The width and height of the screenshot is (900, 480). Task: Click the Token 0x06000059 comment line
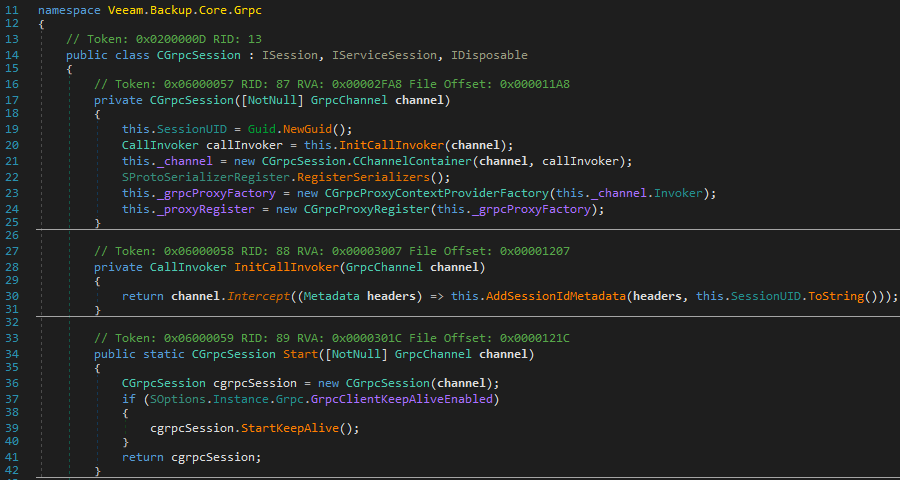click(x=332, y=339)
